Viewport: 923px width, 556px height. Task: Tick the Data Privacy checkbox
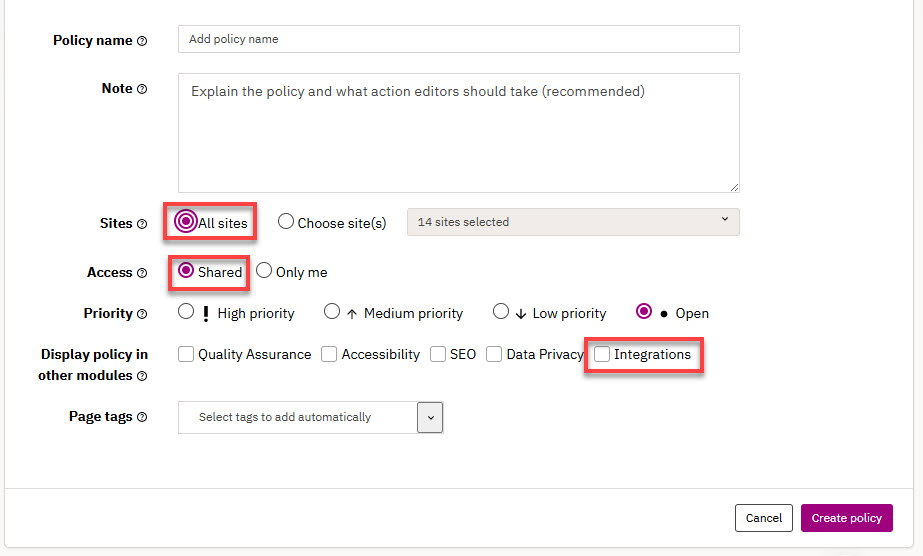tap(494, 354)
